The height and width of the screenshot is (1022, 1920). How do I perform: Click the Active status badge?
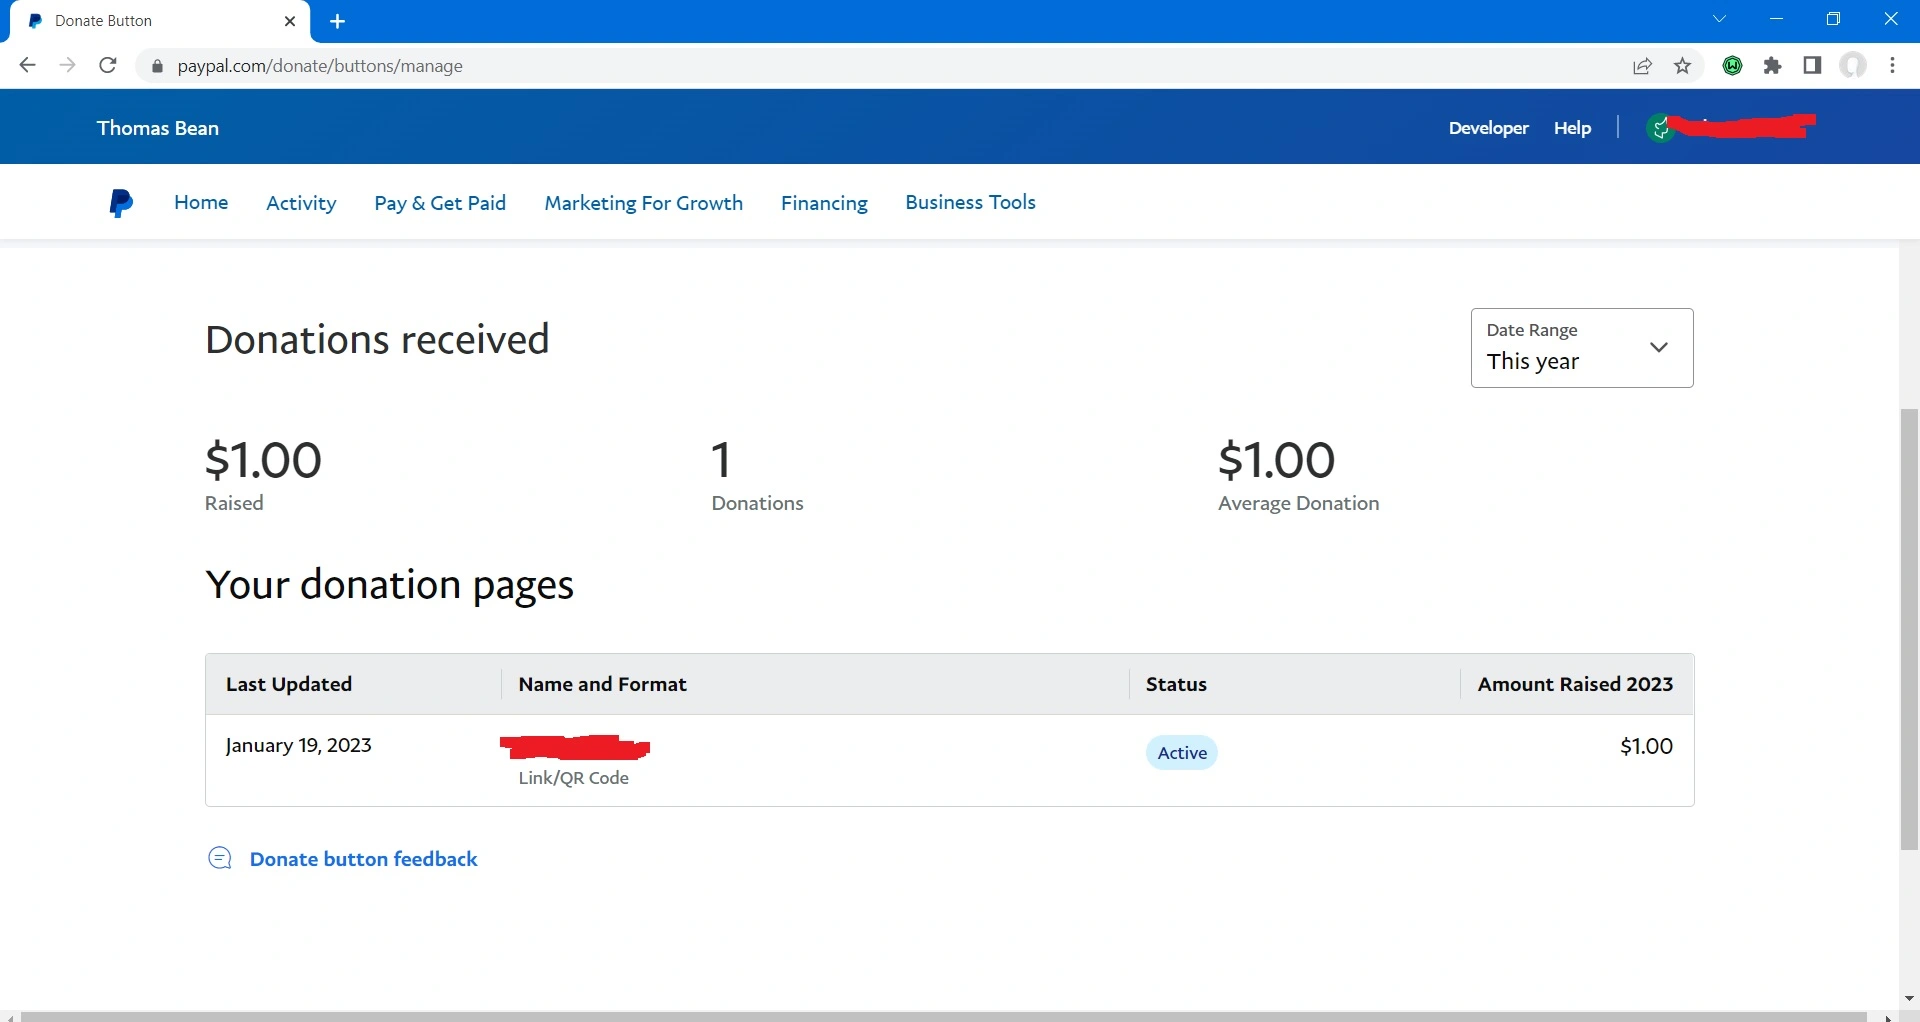[1181, 753]
